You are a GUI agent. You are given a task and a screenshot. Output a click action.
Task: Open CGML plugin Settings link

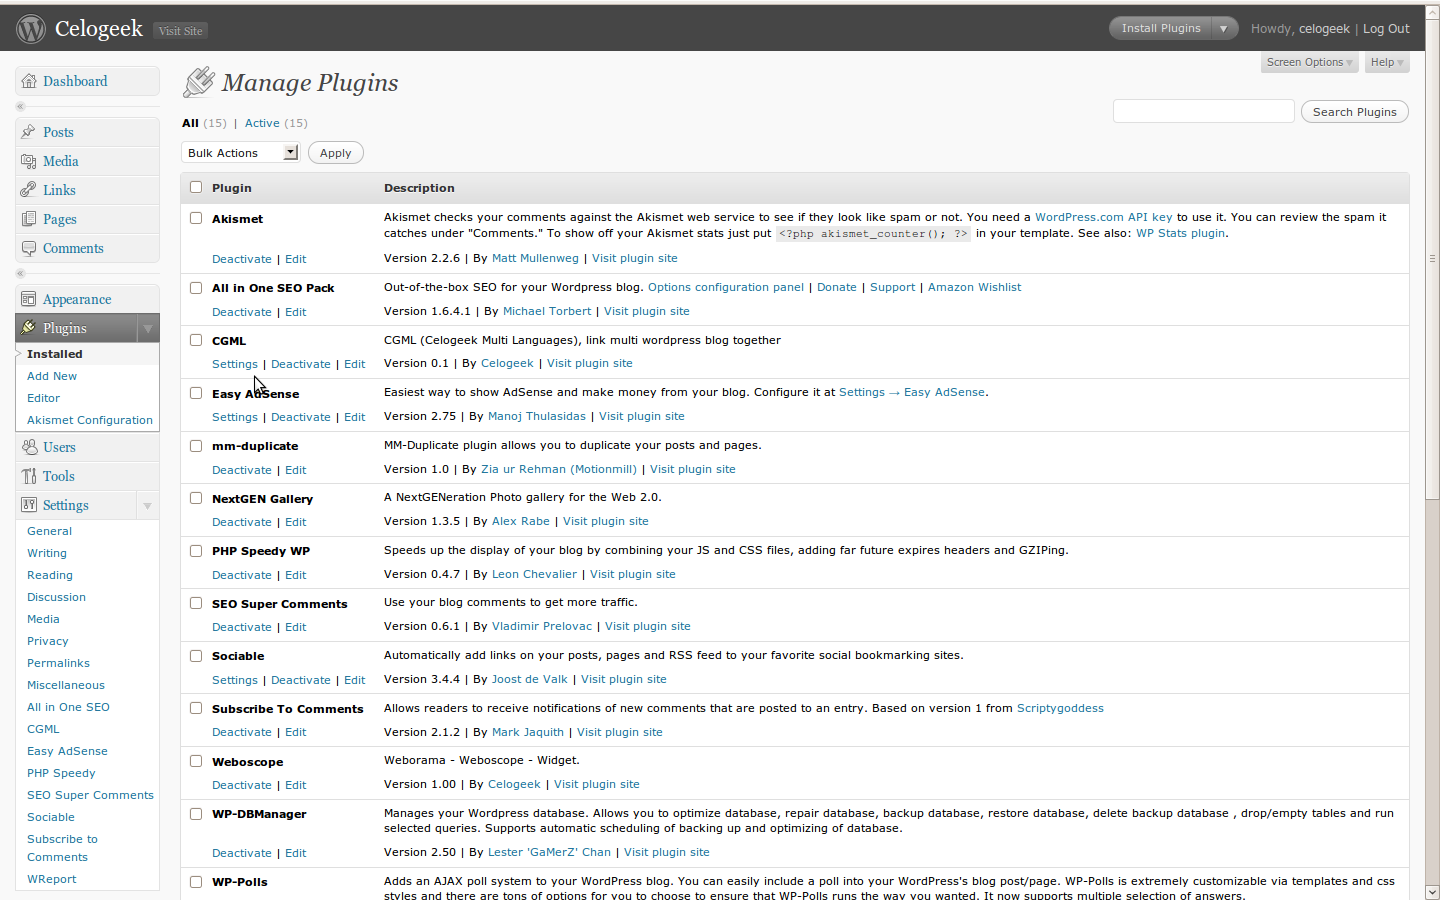coord(235,364)
